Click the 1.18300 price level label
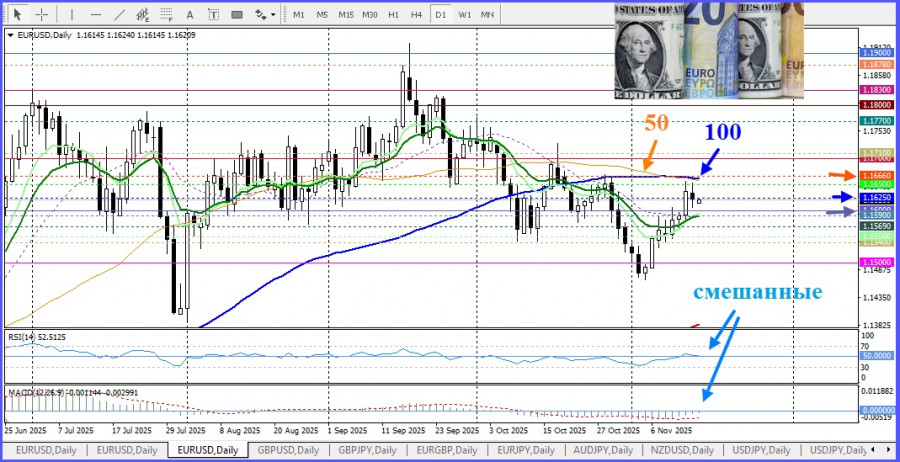This screenshot has height=462, width=900. pos(878,90)
